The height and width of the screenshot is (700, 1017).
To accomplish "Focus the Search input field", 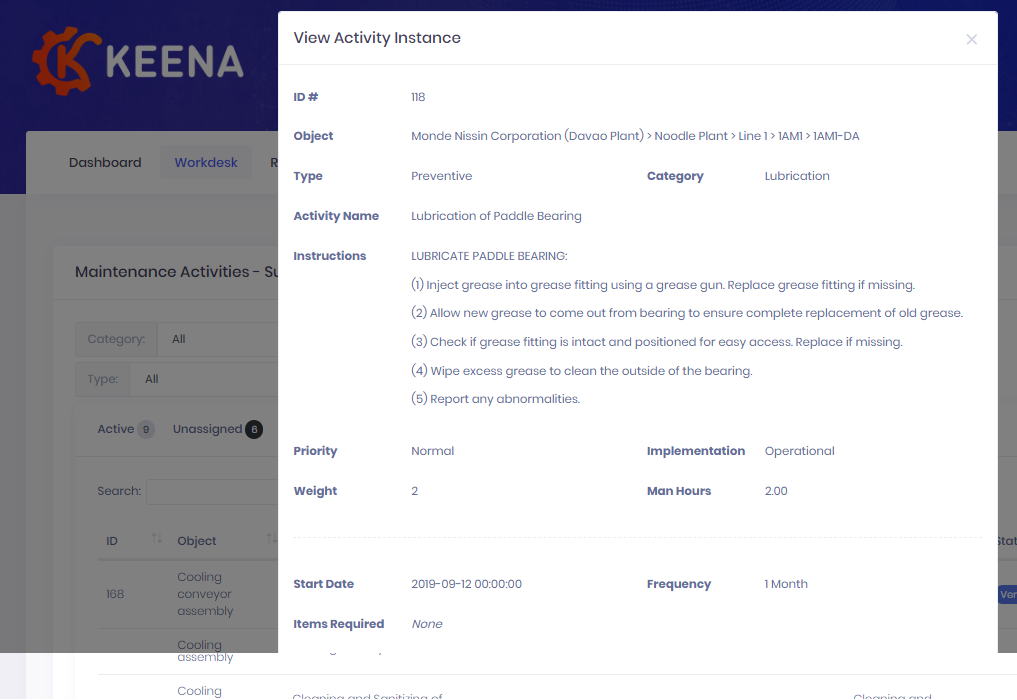I will 212,491.
